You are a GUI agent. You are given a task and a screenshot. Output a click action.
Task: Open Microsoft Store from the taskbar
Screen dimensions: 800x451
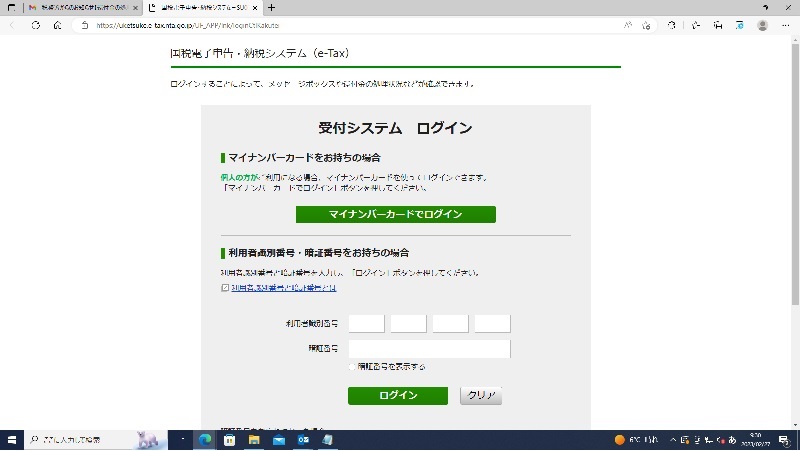pos(230,440)
